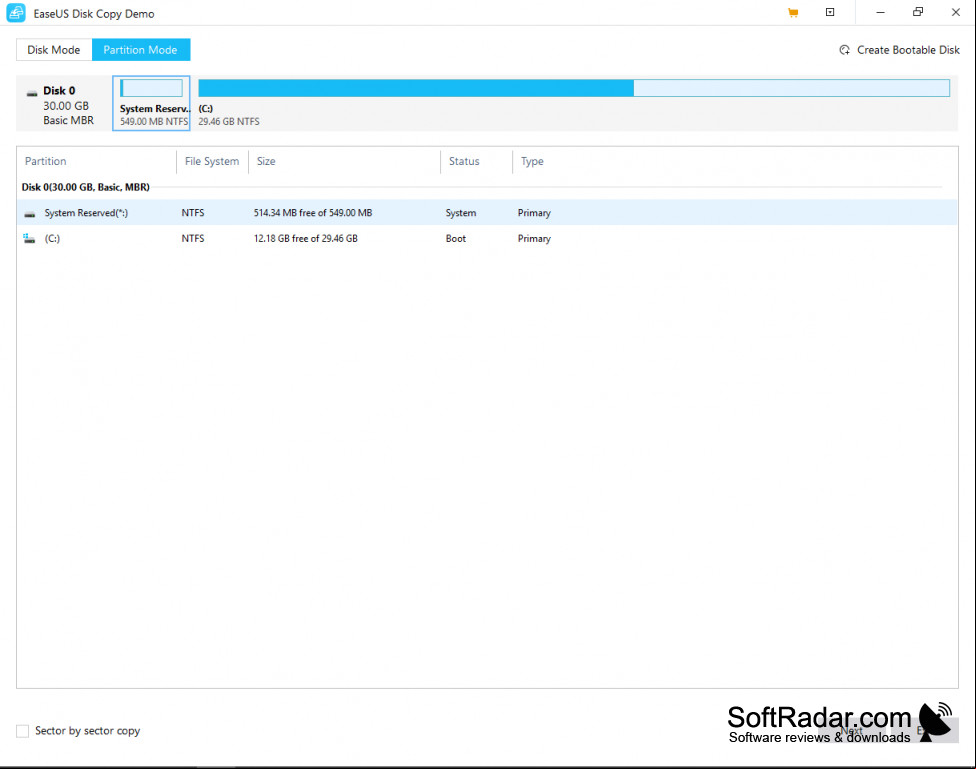
Task: Click Primary type in System Reserved row
Action: pos(534,213)
